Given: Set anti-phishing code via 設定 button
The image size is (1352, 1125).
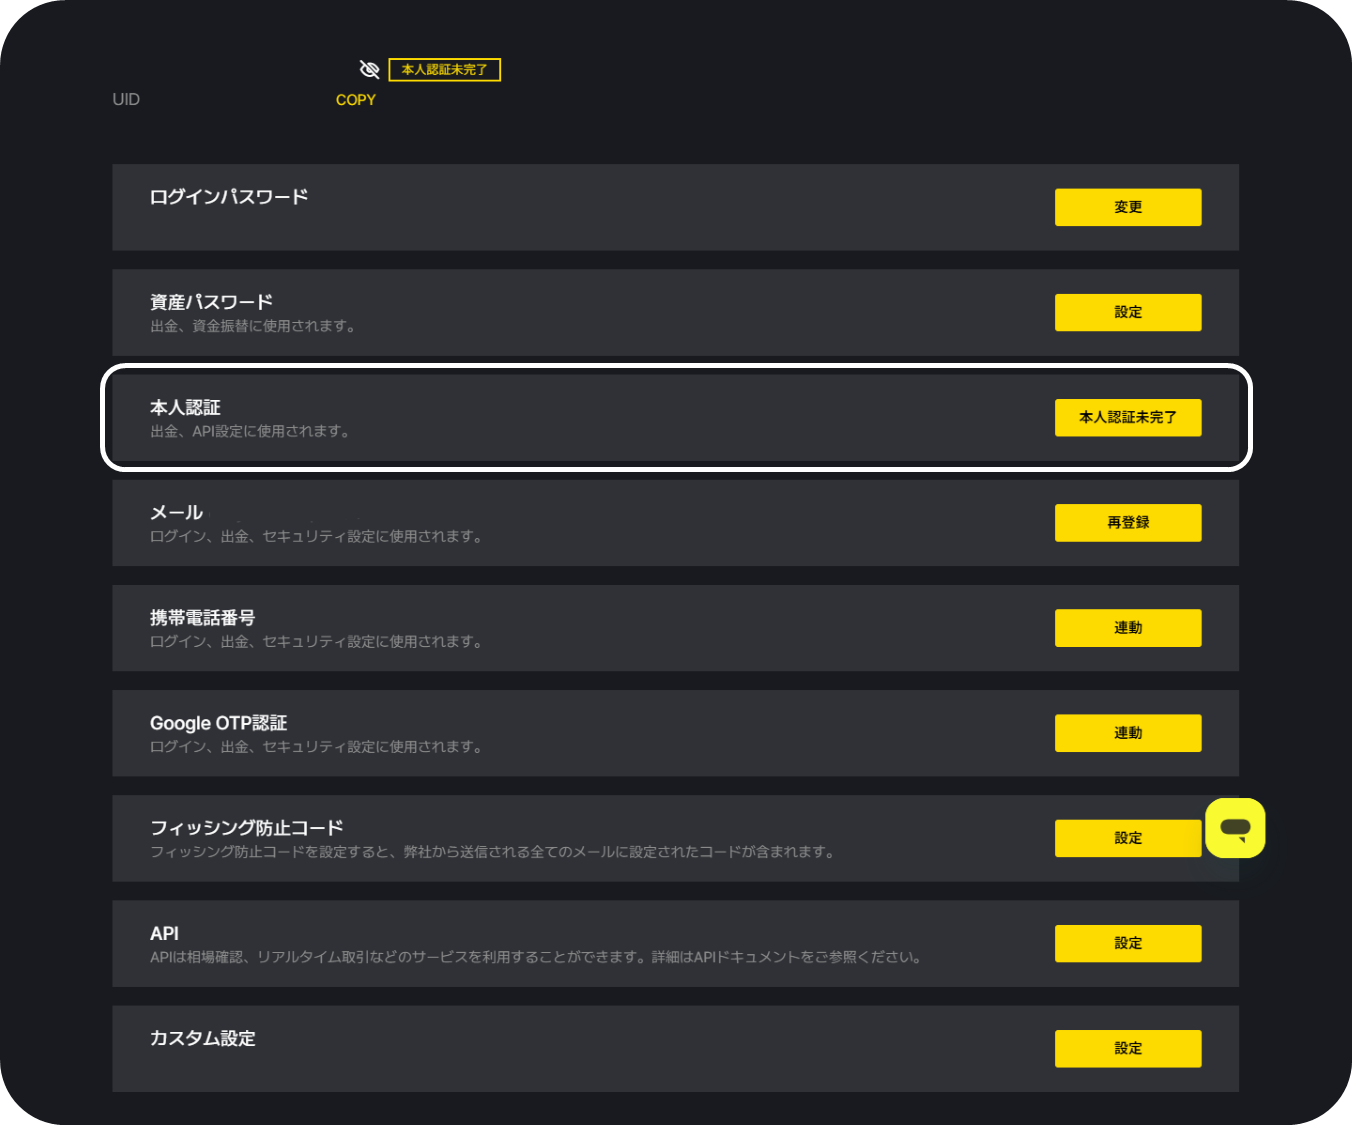Looking at the screenshot, I should (1128, 838).
